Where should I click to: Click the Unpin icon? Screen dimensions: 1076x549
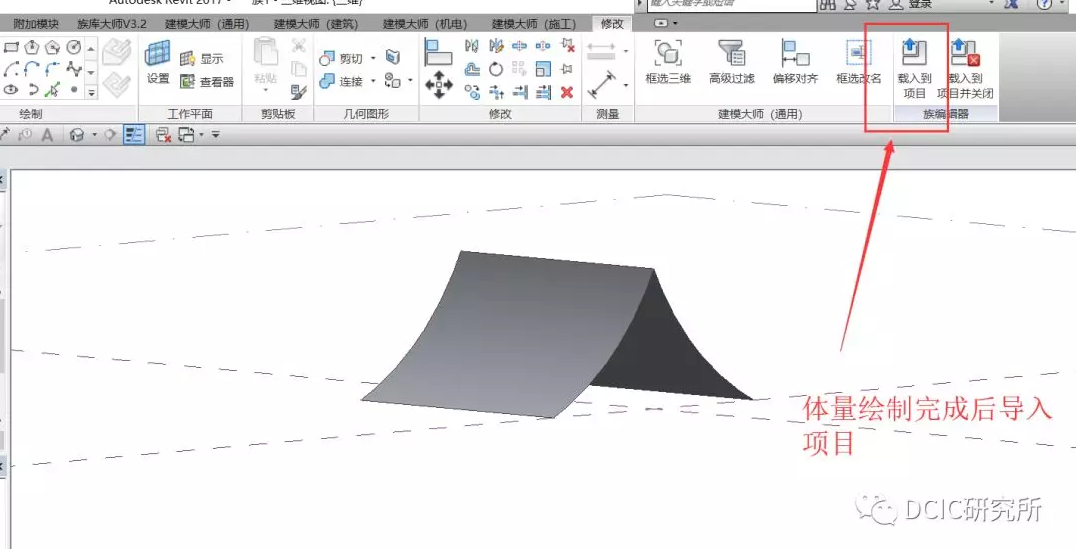click(x=567, y=46)
